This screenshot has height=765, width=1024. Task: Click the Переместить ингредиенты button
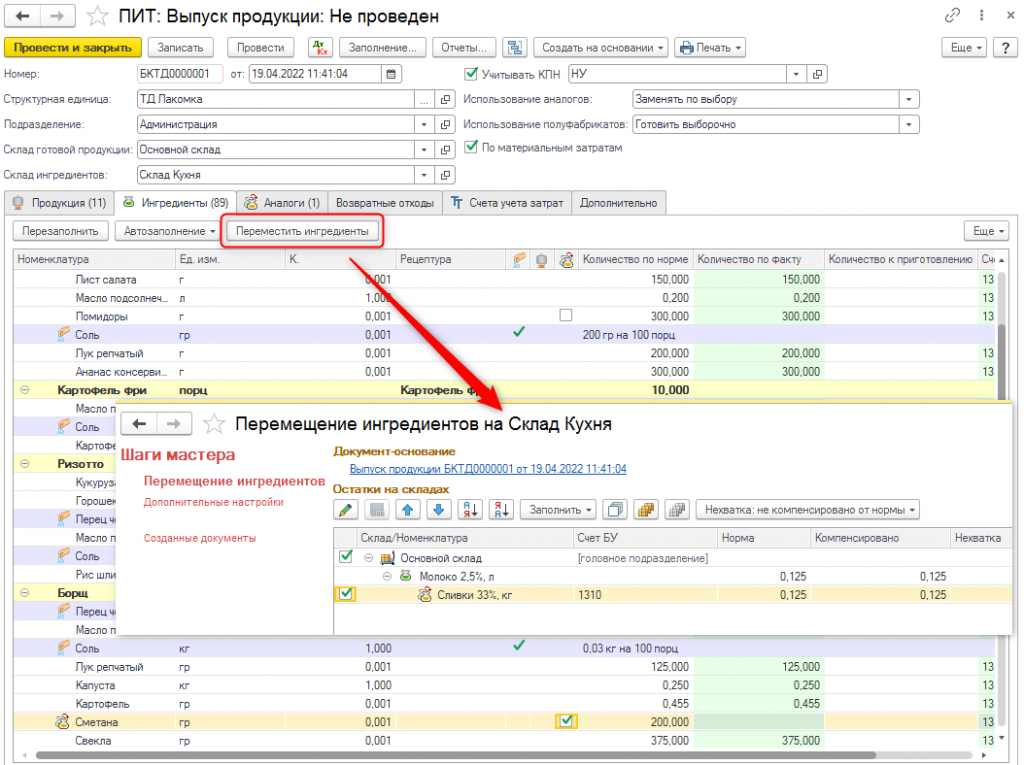(x=302, y=231)
